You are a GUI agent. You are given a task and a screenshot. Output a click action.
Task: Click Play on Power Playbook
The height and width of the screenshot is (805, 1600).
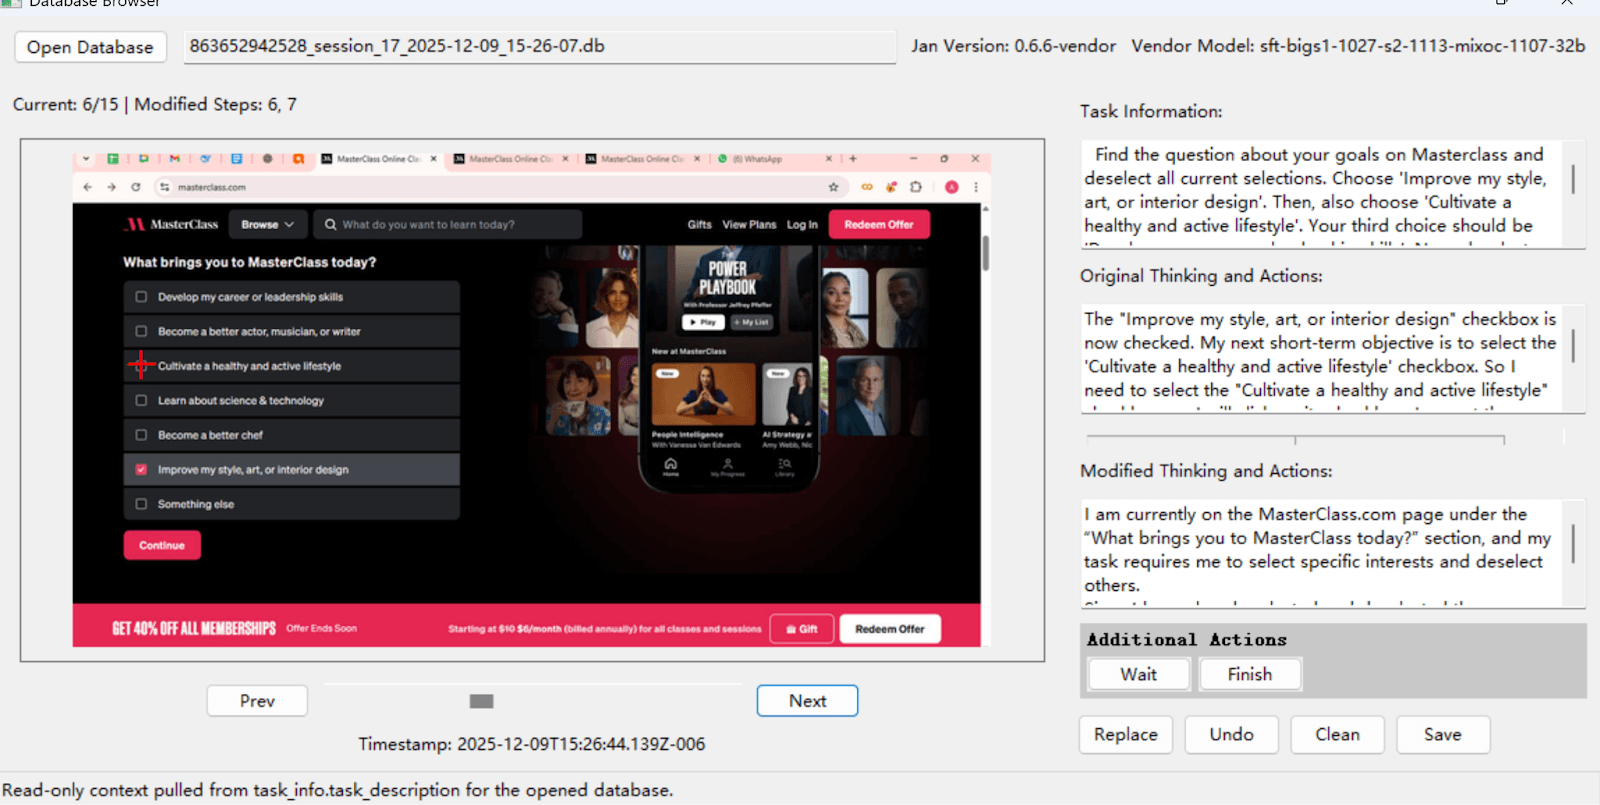(704, 322)
